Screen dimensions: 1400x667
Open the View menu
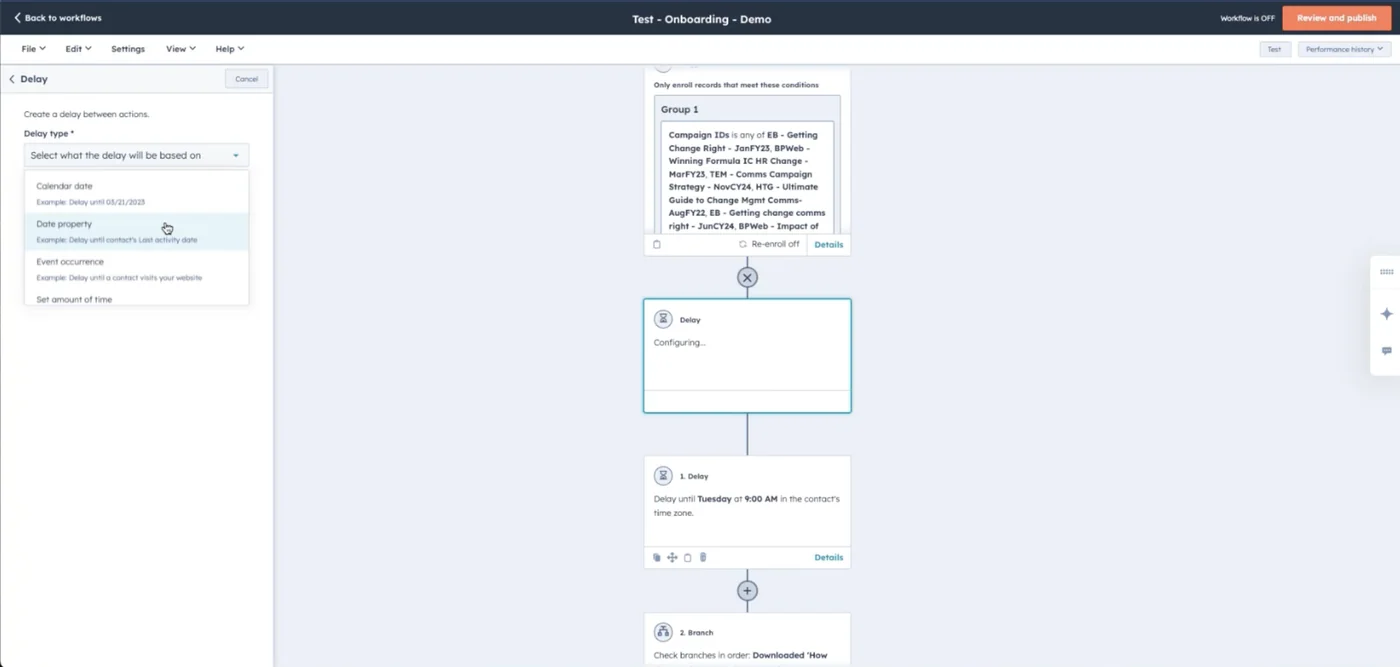coord(181,49)
